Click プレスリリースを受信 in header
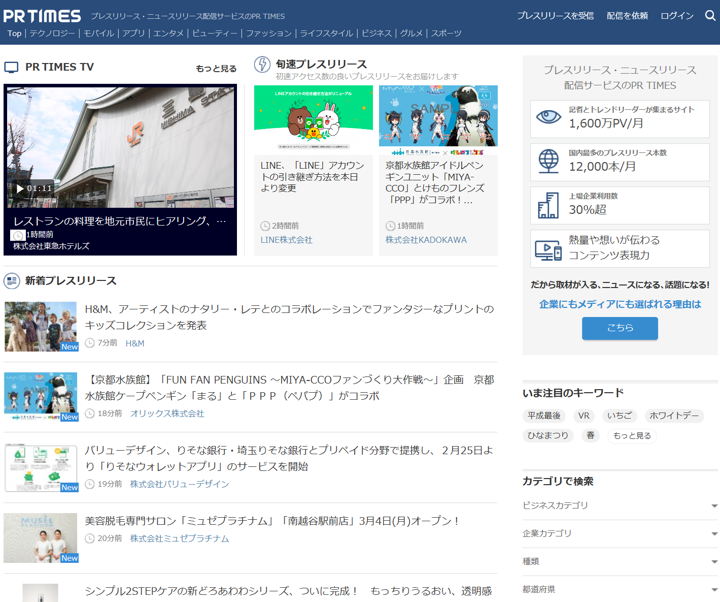 tap(556, 16)
